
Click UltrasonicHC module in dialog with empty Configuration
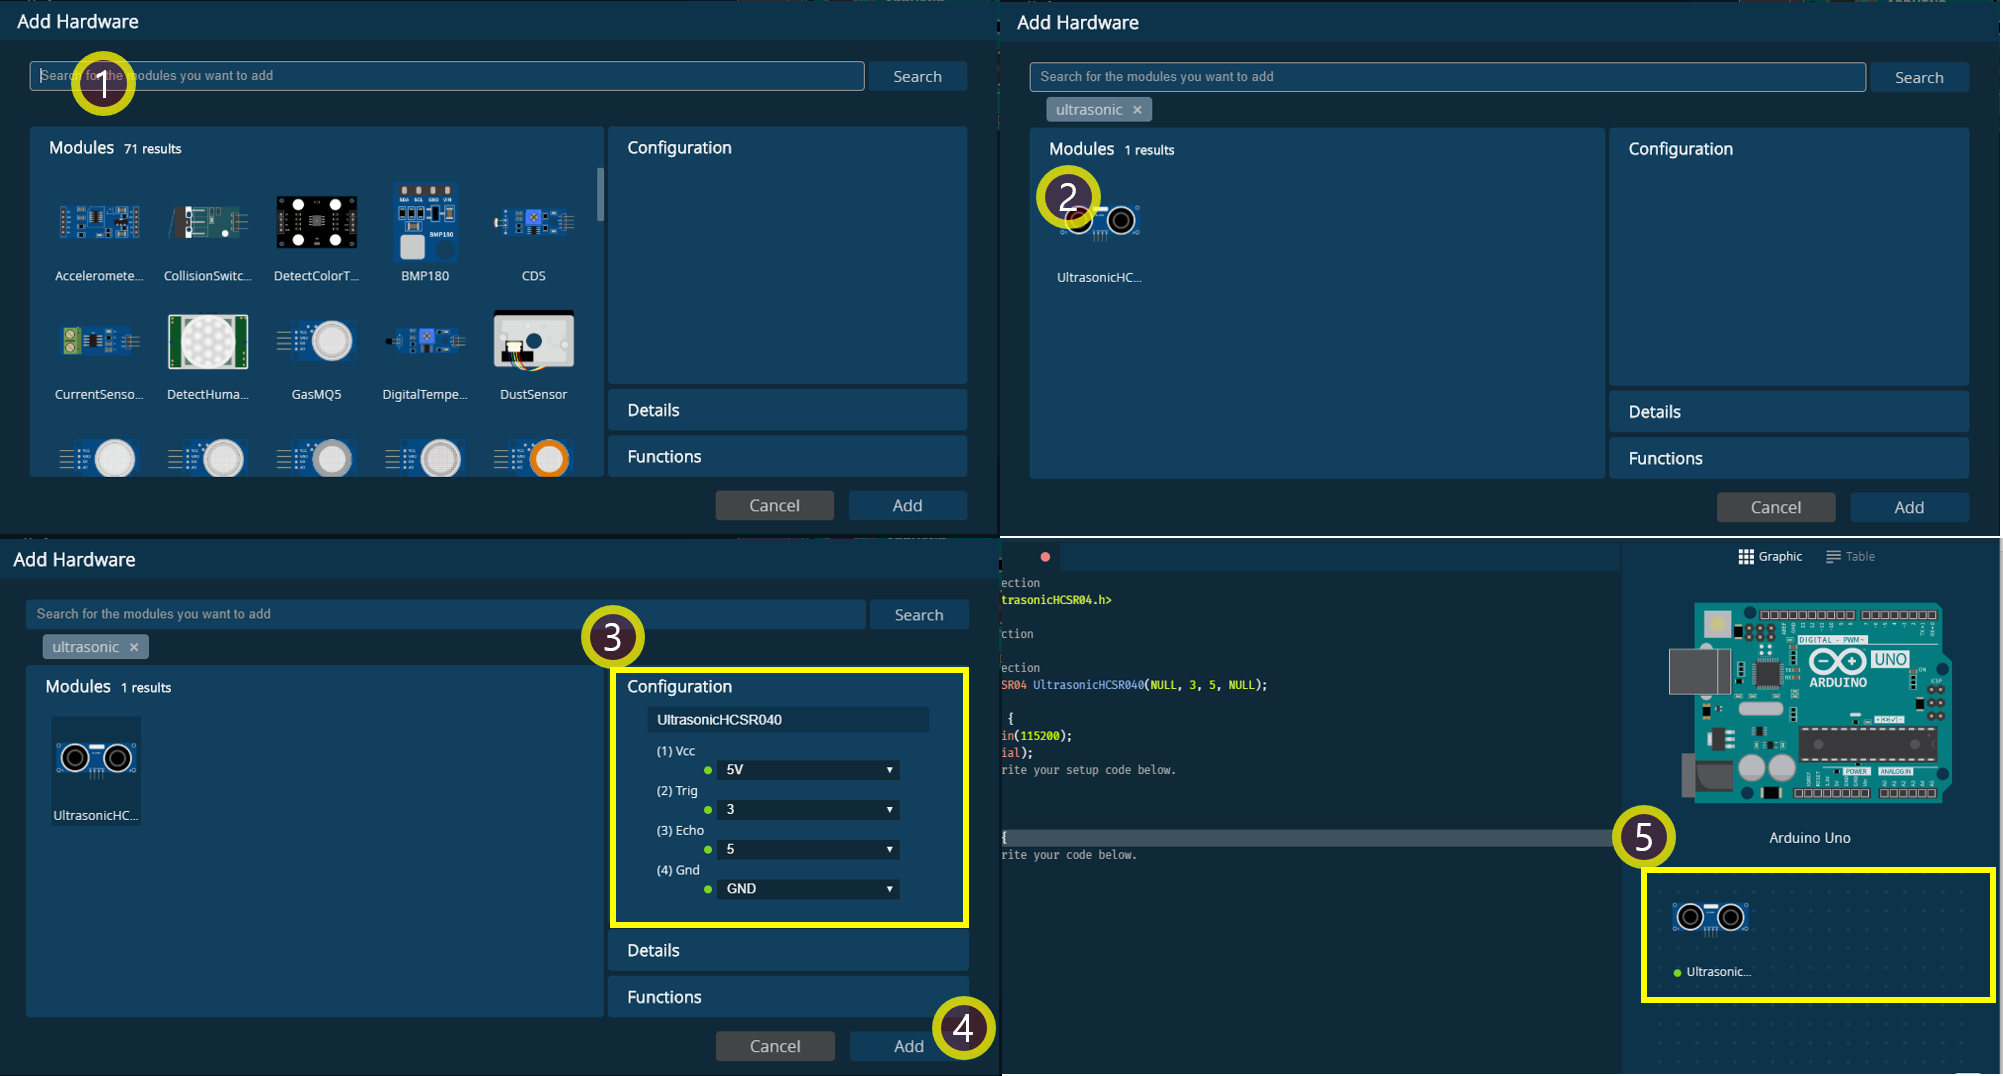pos(1099,222)
